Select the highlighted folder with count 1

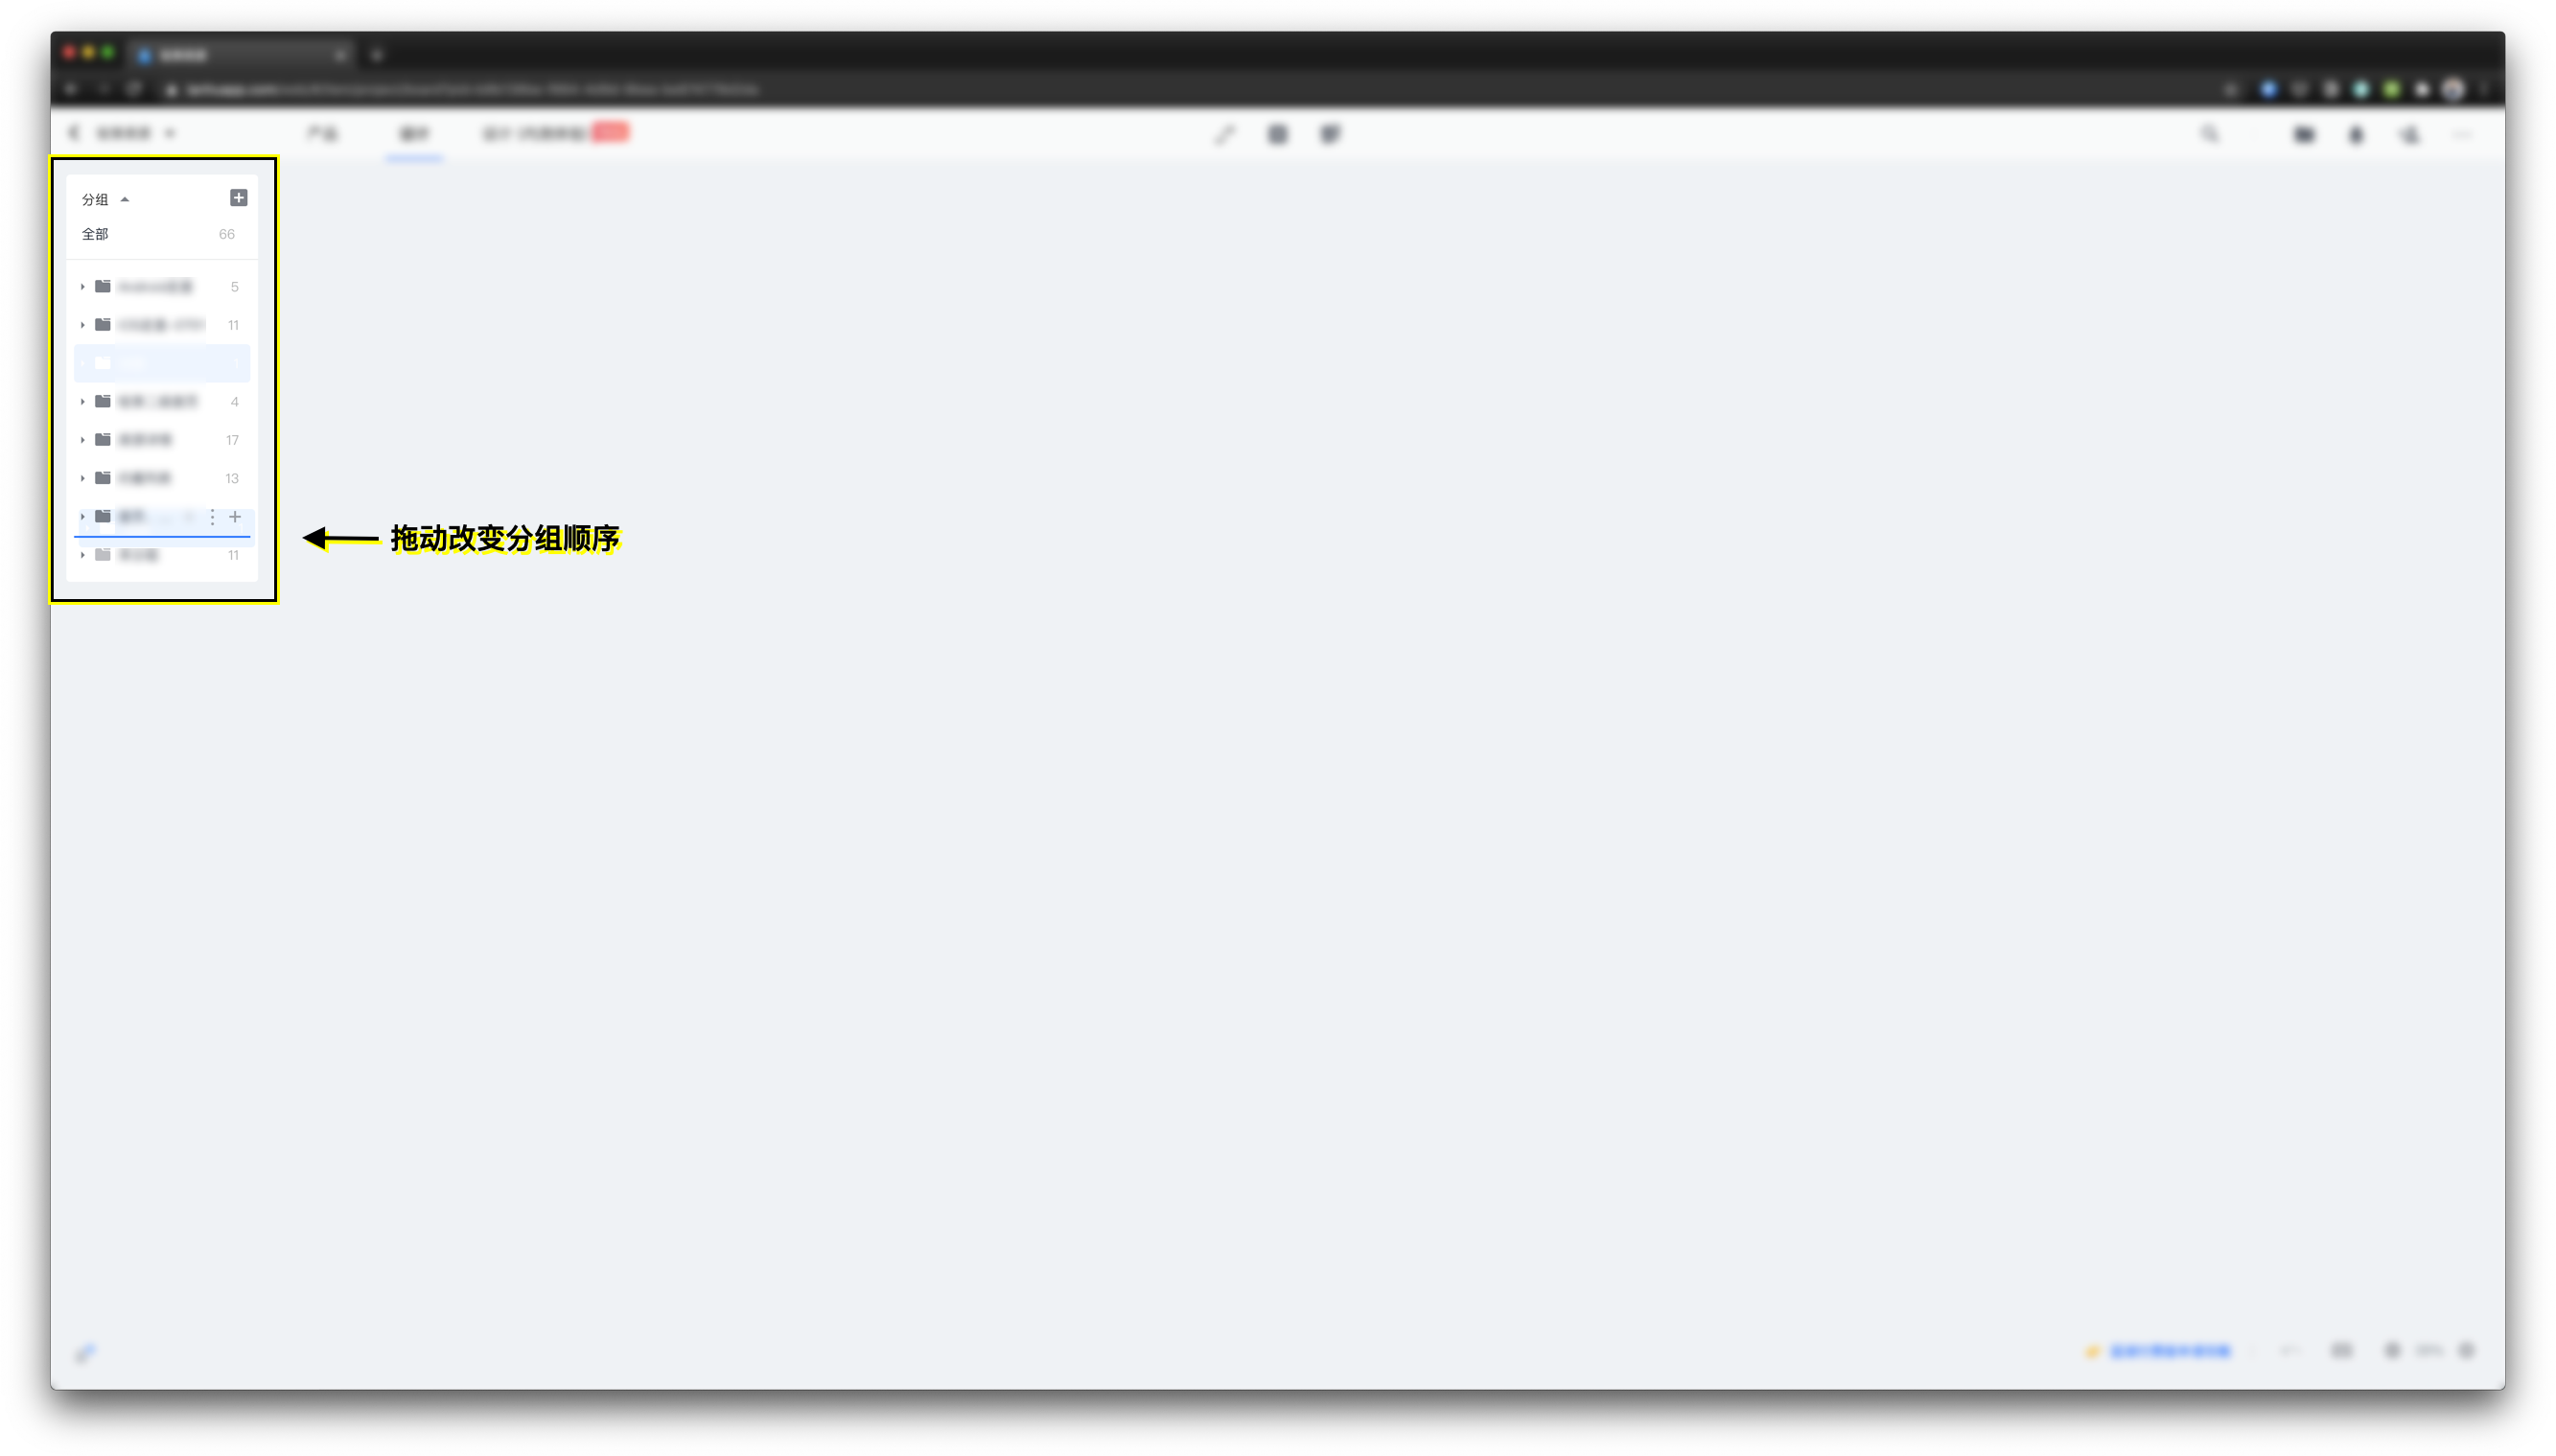pos(161,363)
